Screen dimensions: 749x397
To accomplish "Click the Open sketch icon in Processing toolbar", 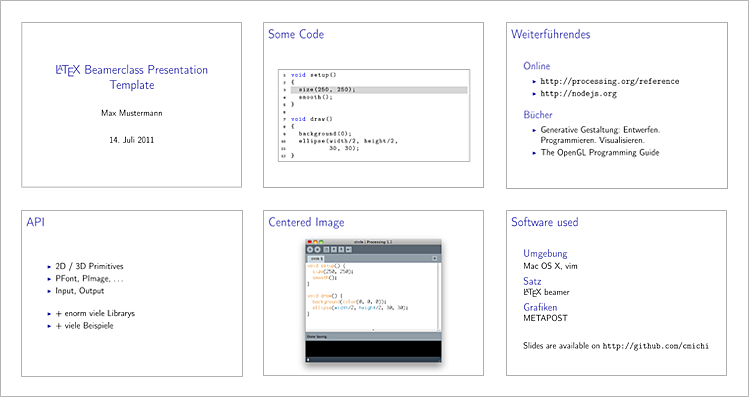I will pyautogui.click(x=334, y=249).
